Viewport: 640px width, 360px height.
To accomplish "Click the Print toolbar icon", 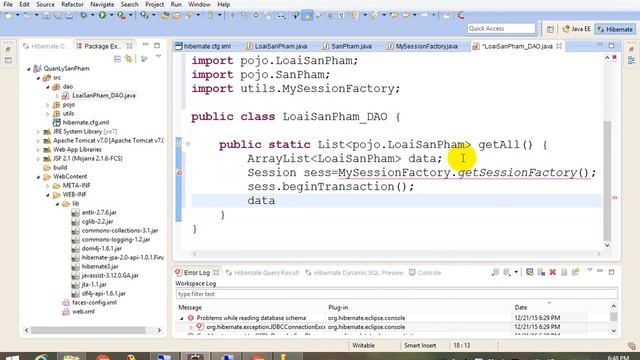I will coord(69,16).
